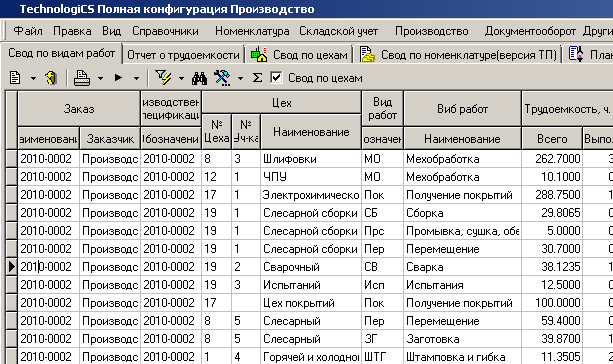The height and width of the screenshot is (364, 613).
Task: Click the factory icon on Свод по цехам tab
Action: pos(259,55)
